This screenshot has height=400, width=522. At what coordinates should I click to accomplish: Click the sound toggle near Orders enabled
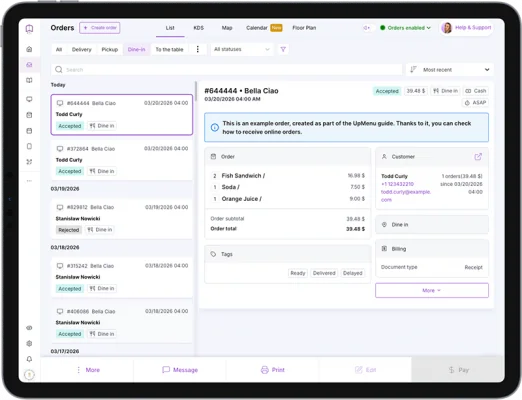click(367, 28)
